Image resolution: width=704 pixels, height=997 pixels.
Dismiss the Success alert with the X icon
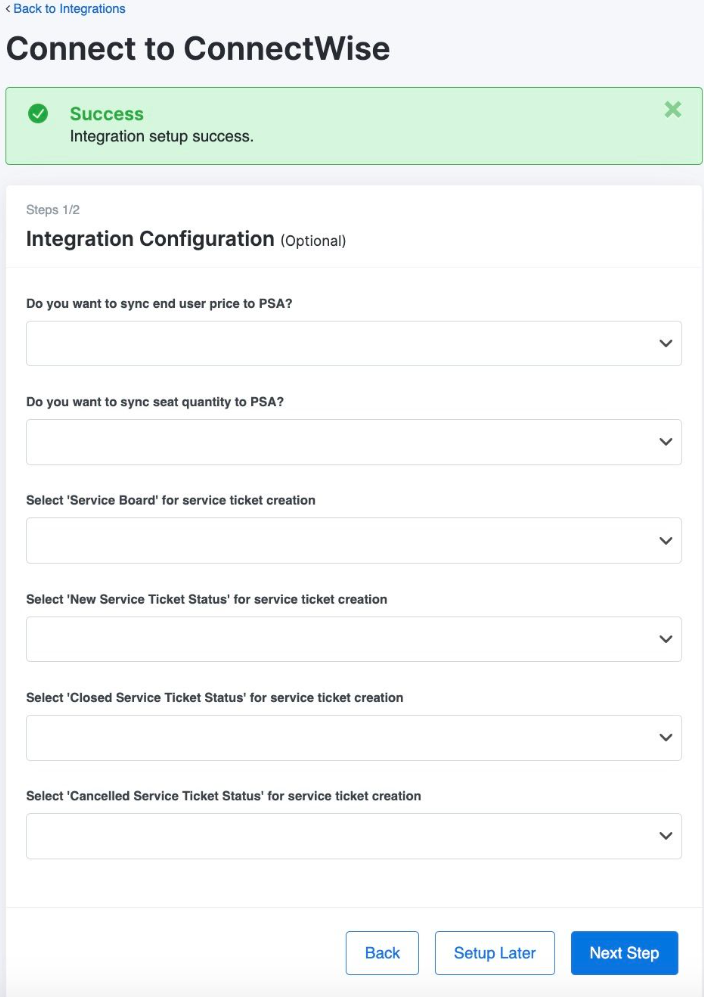click(673, 109)
